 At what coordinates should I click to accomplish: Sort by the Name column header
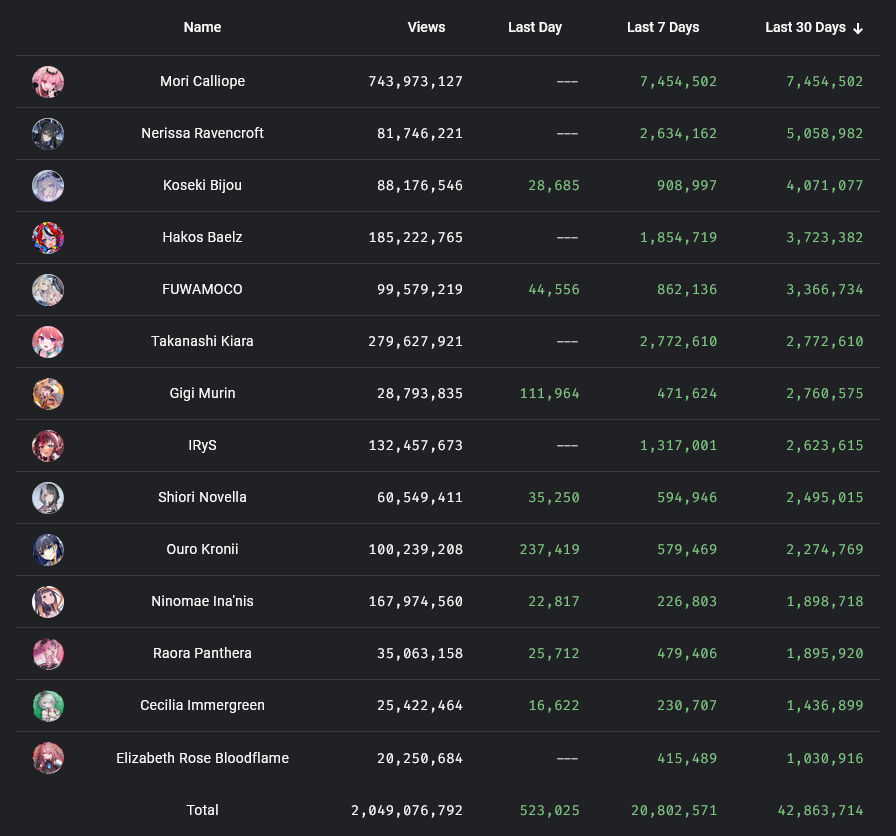(202, 28)
